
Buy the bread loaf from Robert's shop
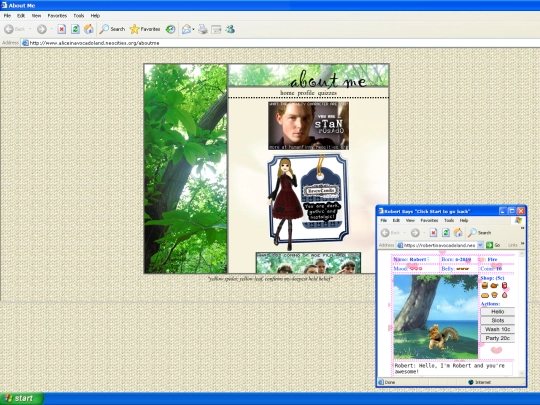click(x=485, y=295)
